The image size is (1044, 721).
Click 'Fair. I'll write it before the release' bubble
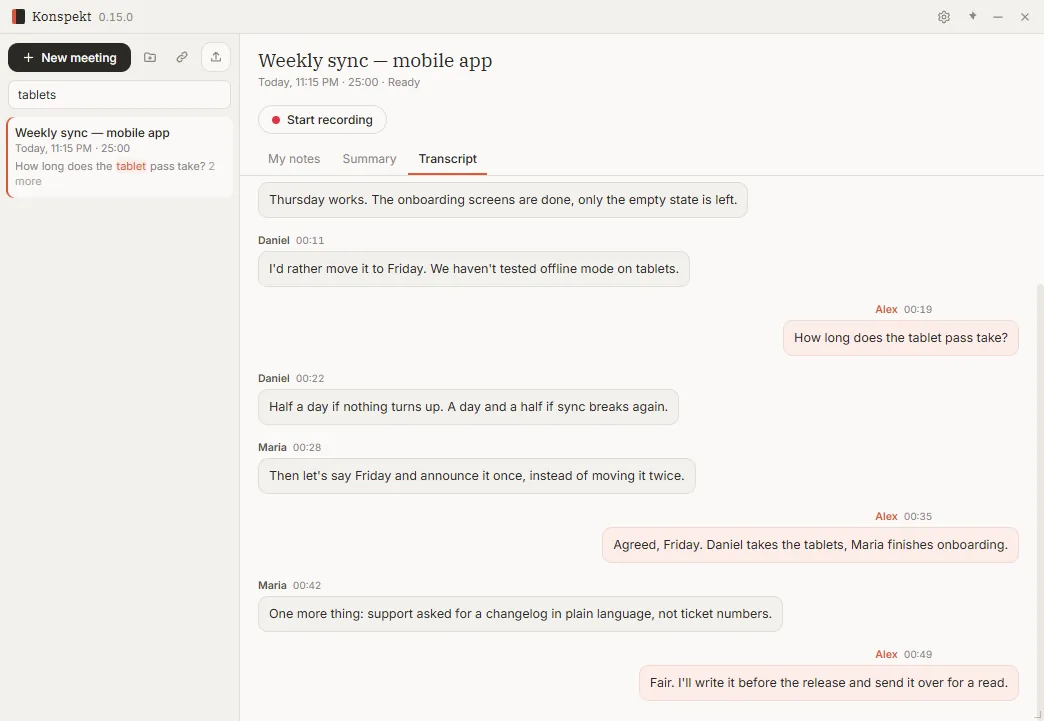828,682
